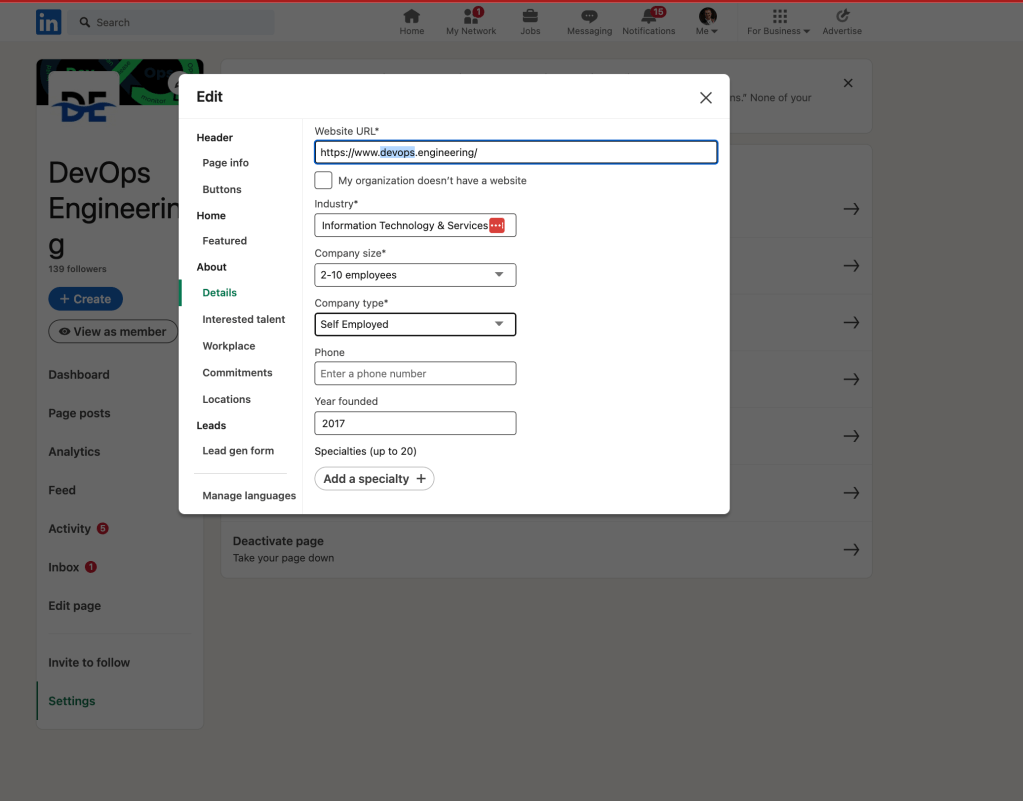Click the Industry input field
The width and height of the screenshot is (1023, 801).
[x=415, y=225]
